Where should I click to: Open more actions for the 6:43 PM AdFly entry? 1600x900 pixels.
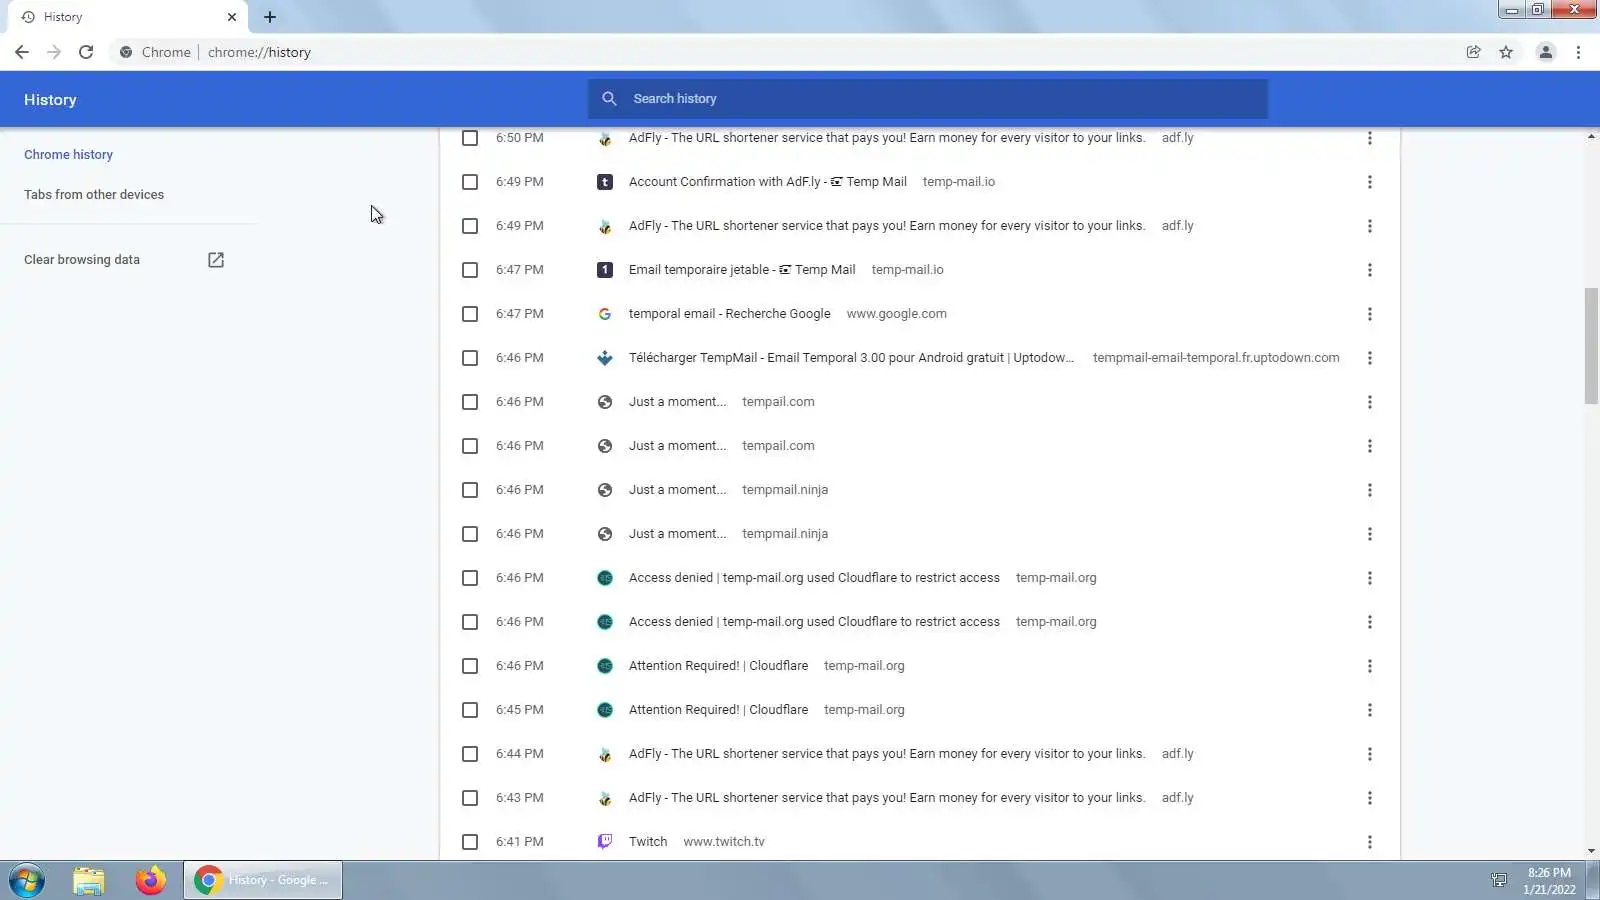click(x=1370, y=798)
